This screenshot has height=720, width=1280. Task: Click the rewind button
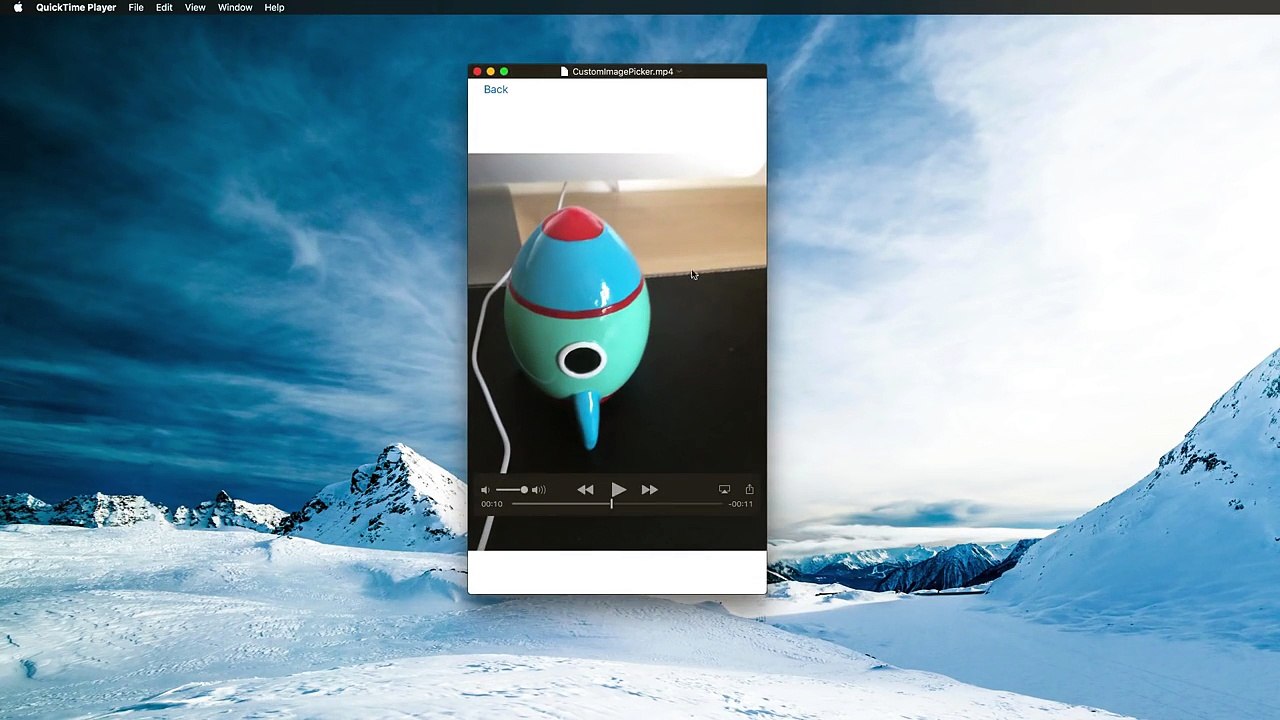click(585, 490)
